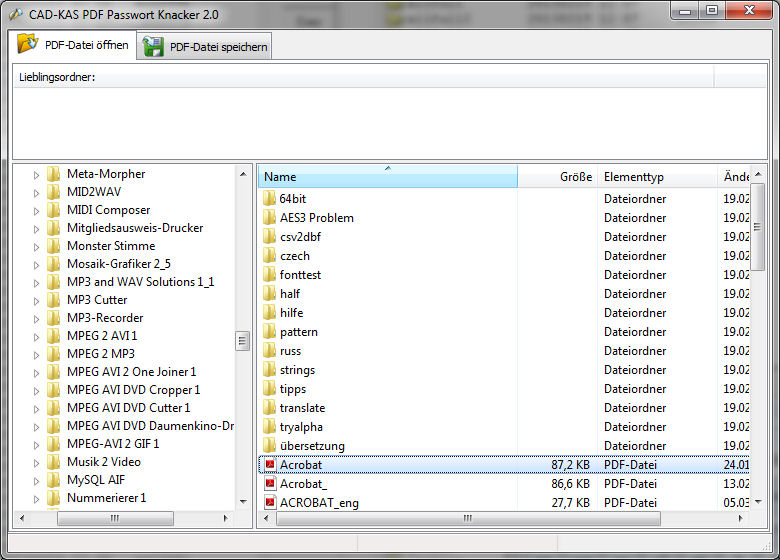Click the PDF icon of ACROBAT_eng file
The height and width of the screenshot is (560, 780).
click(x=269, y=503)
